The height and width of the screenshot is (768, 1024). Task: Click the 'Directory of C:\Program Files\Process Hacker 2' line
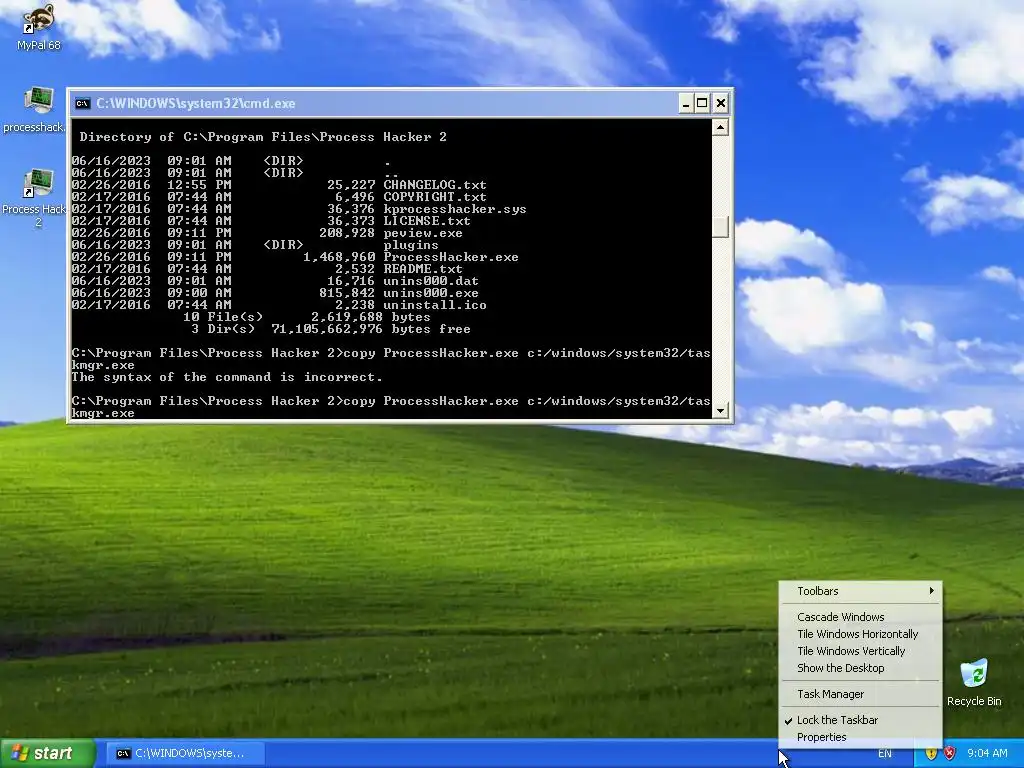[x=263, y=137]
